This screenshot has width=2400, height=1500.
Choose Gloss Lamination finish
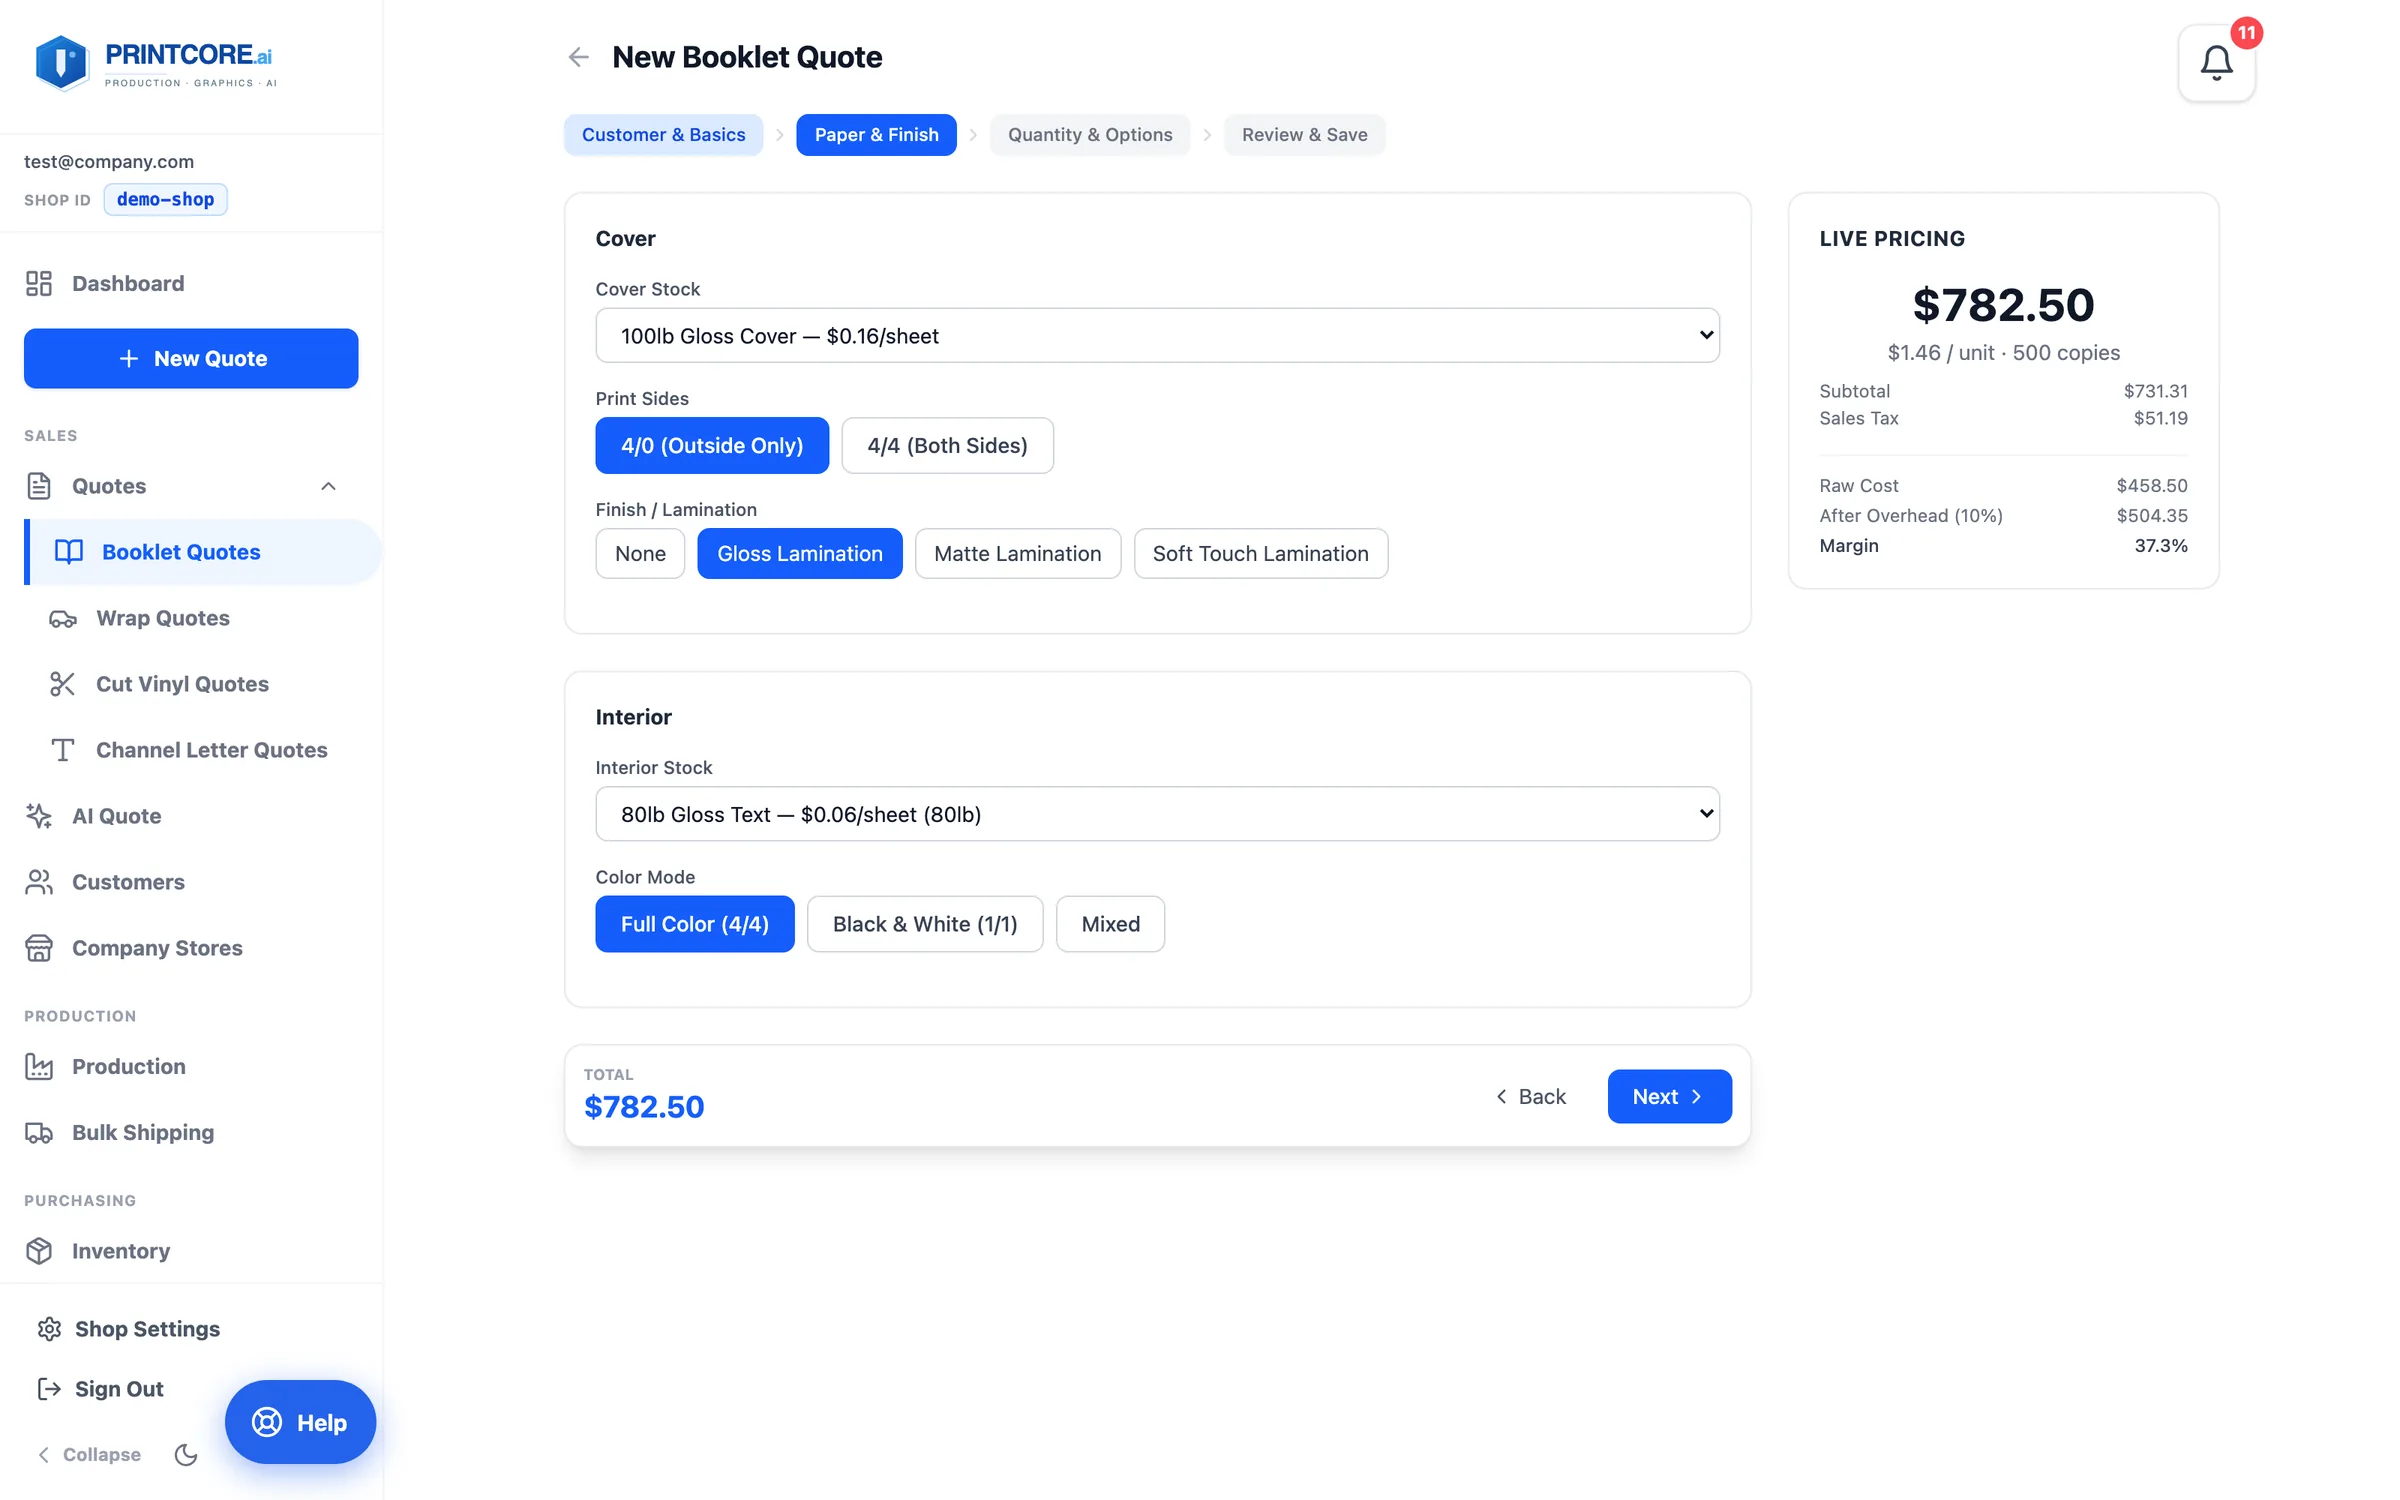pyautogui.click(x=800, y=554)
